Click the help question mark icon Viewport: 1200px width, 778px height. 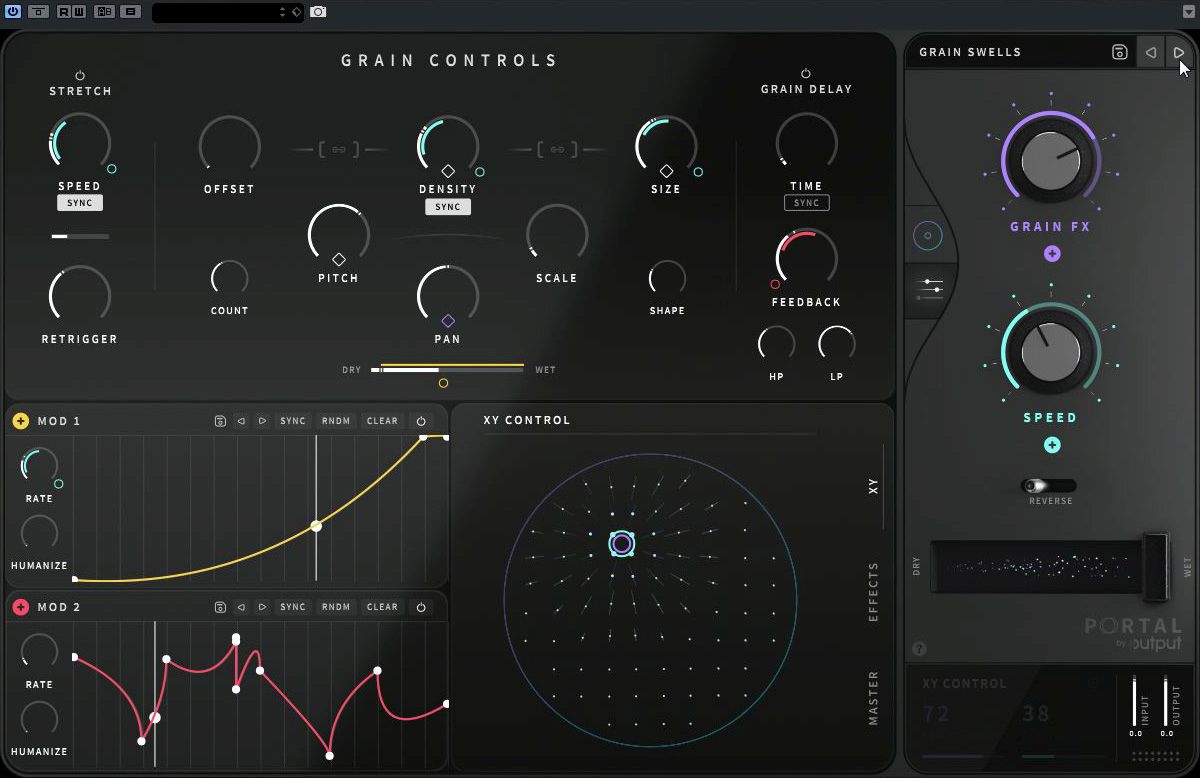click(x=920, y=649)
